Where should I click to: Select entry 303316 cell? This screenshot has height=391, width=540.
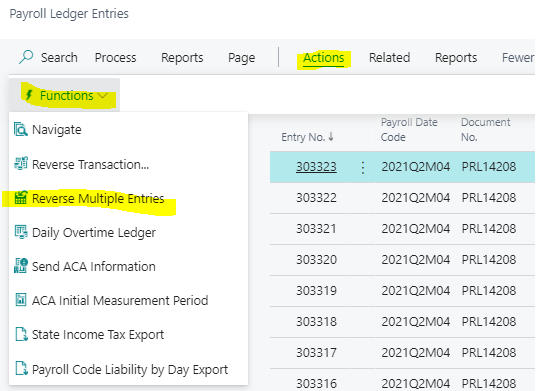pos(316,383)
